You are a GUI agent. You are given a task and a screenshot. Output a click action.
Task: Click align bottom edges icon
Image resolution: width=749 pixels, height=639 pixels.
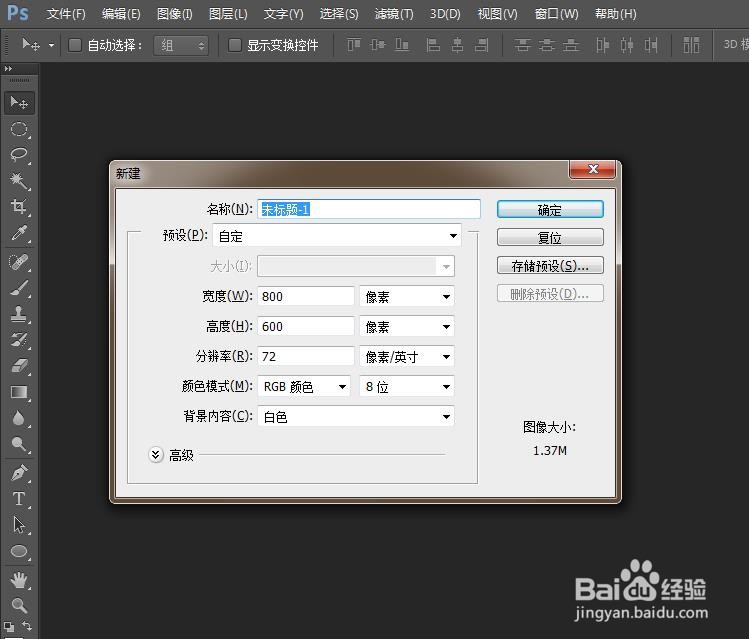coord(402,45)
